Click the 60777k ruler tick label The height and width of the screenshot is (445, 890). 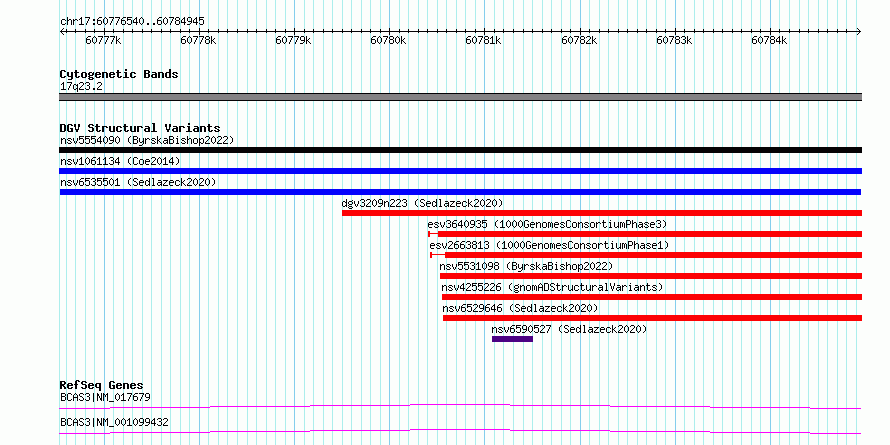tap(103, 41)
